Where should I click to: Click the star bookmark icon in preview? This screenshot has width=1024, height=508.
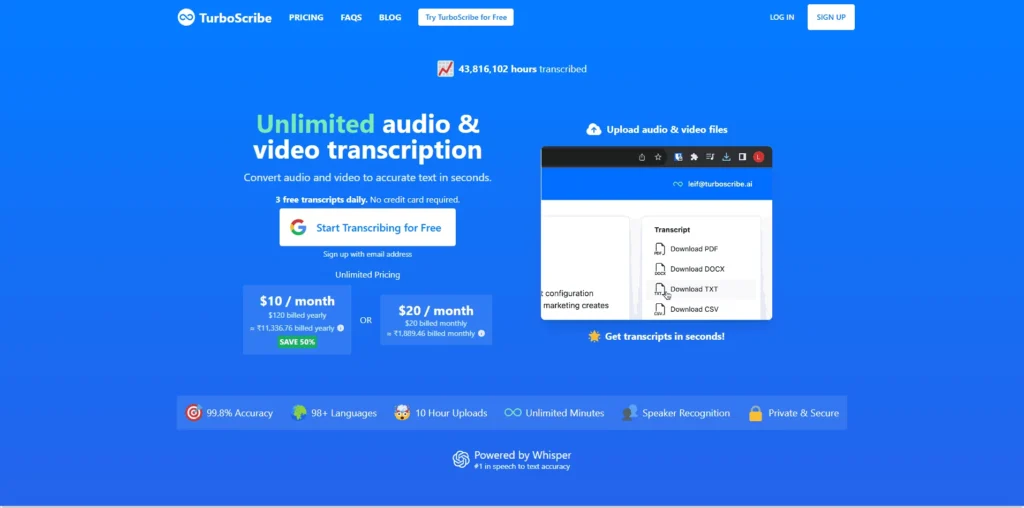(x=658, y=157)
